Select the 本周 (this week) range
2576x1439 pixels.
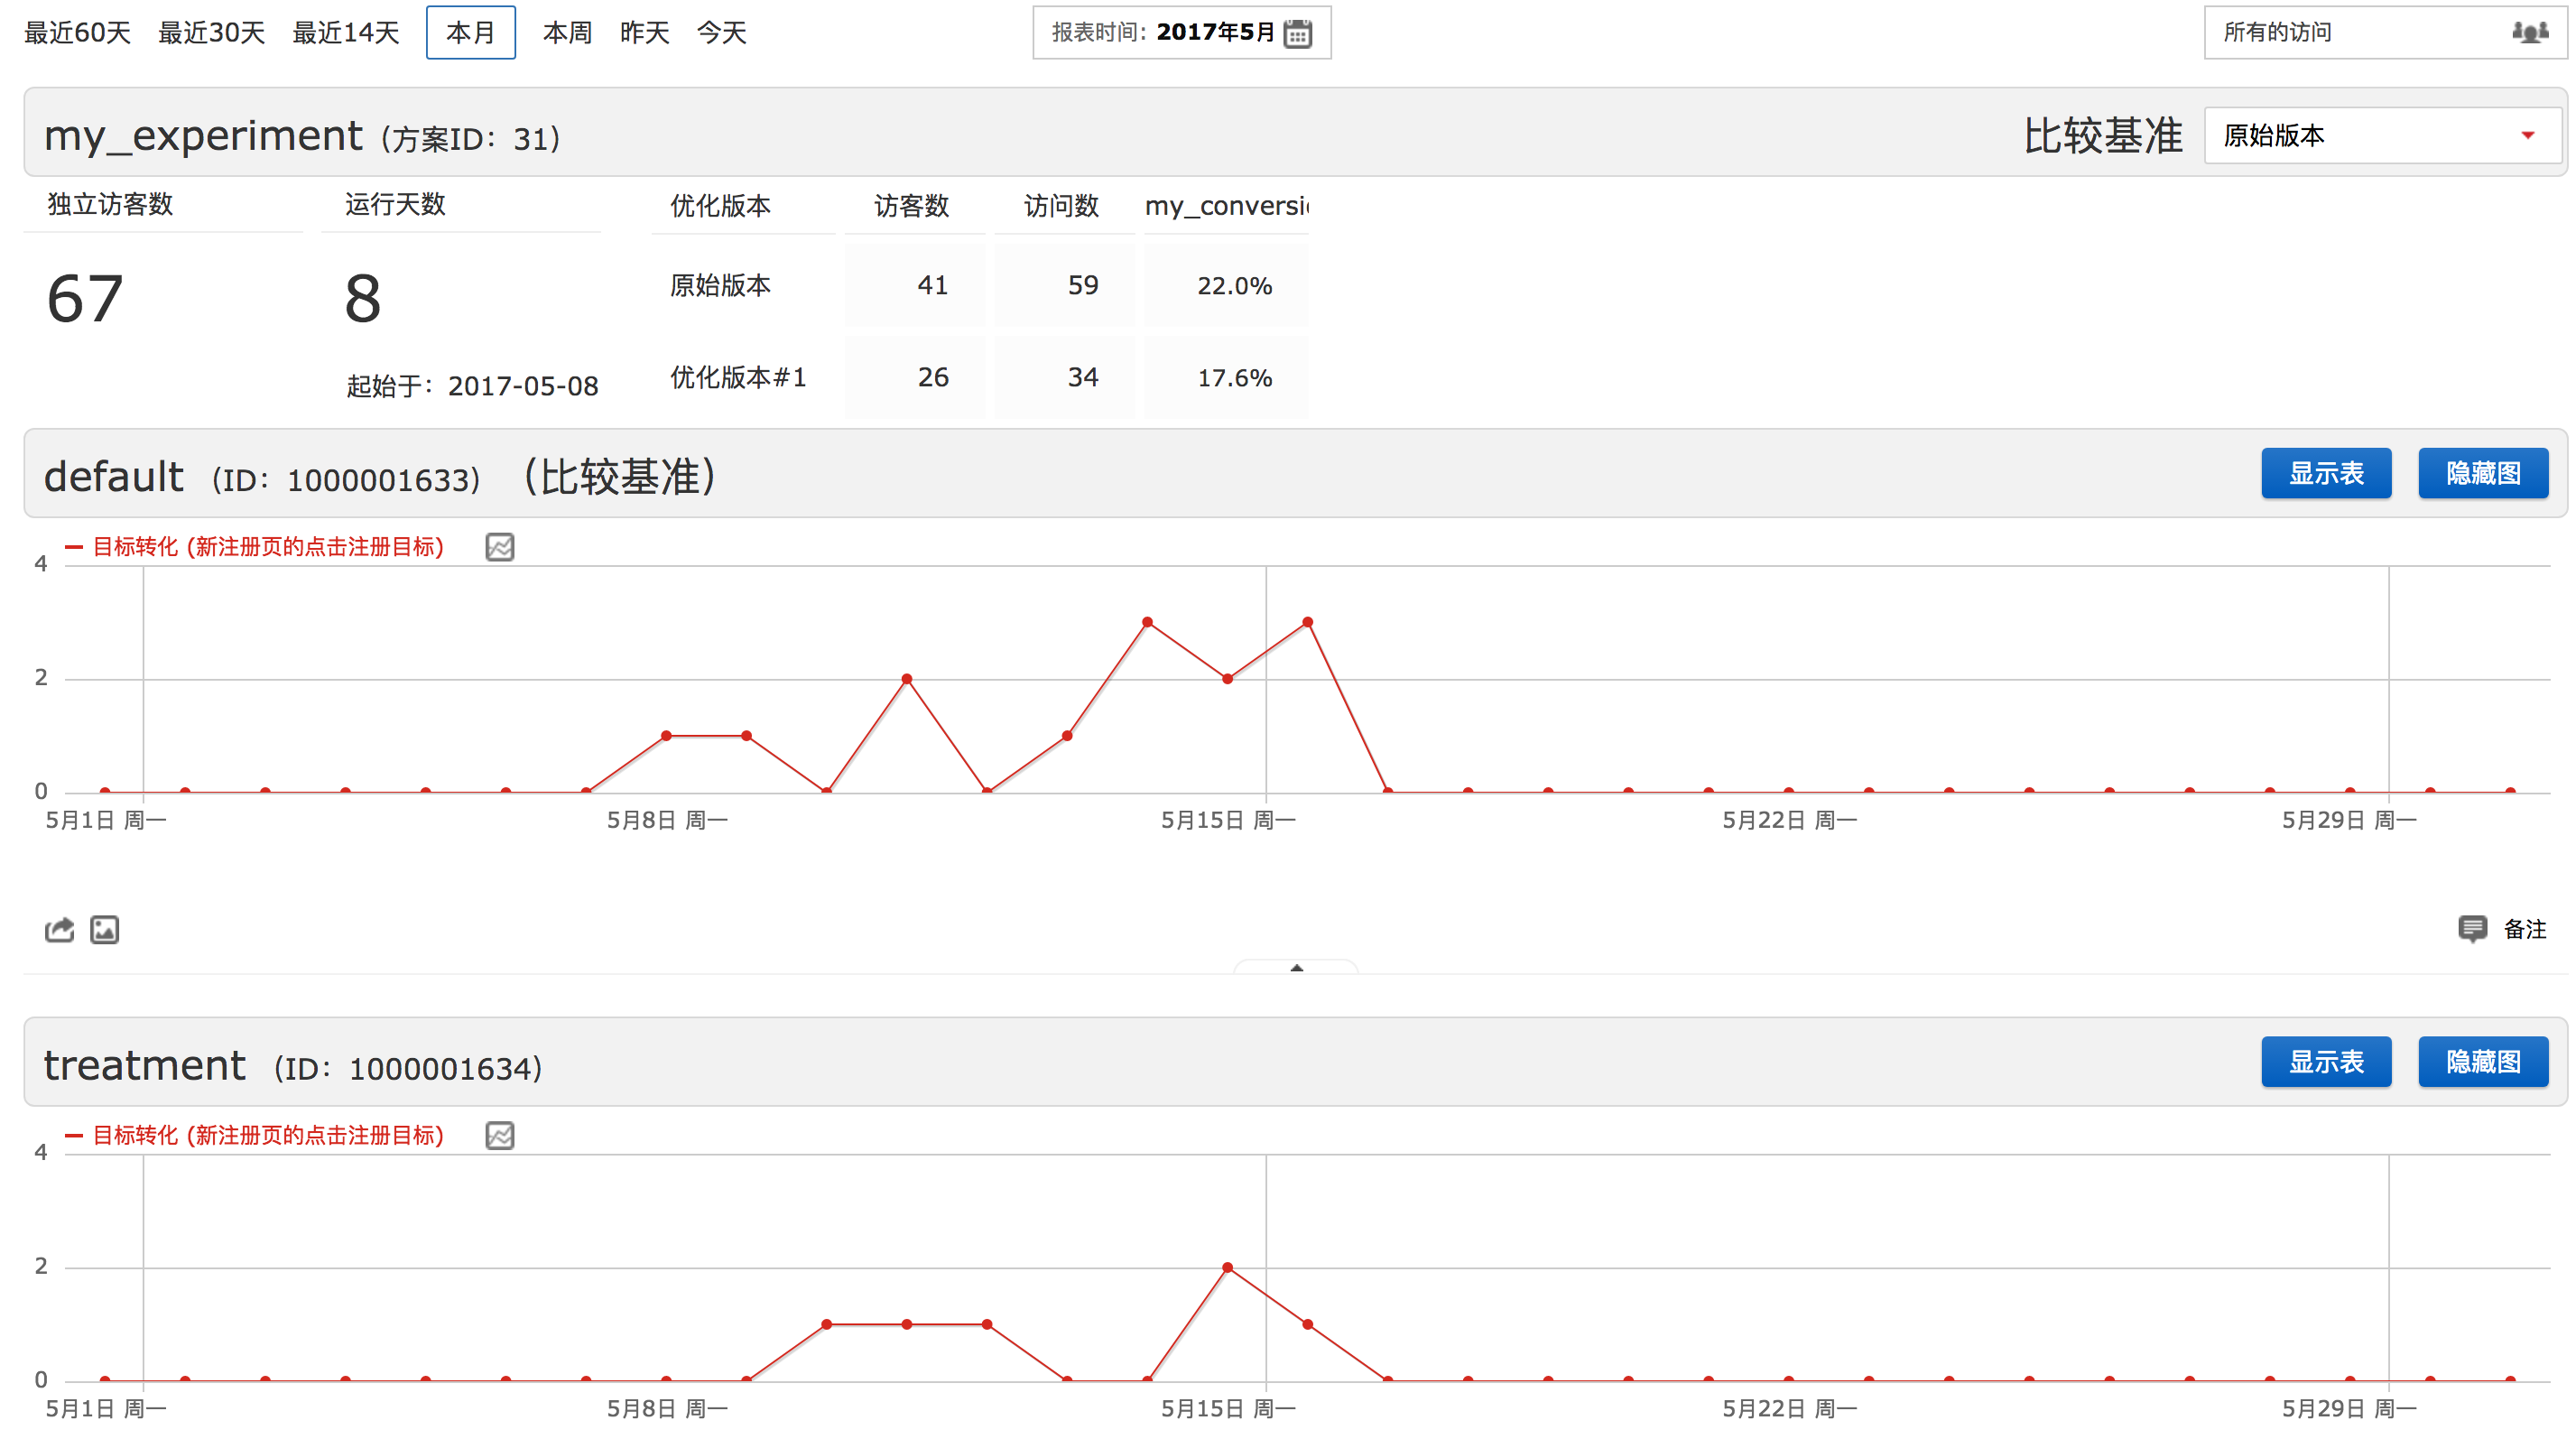[x=567, y=33]
